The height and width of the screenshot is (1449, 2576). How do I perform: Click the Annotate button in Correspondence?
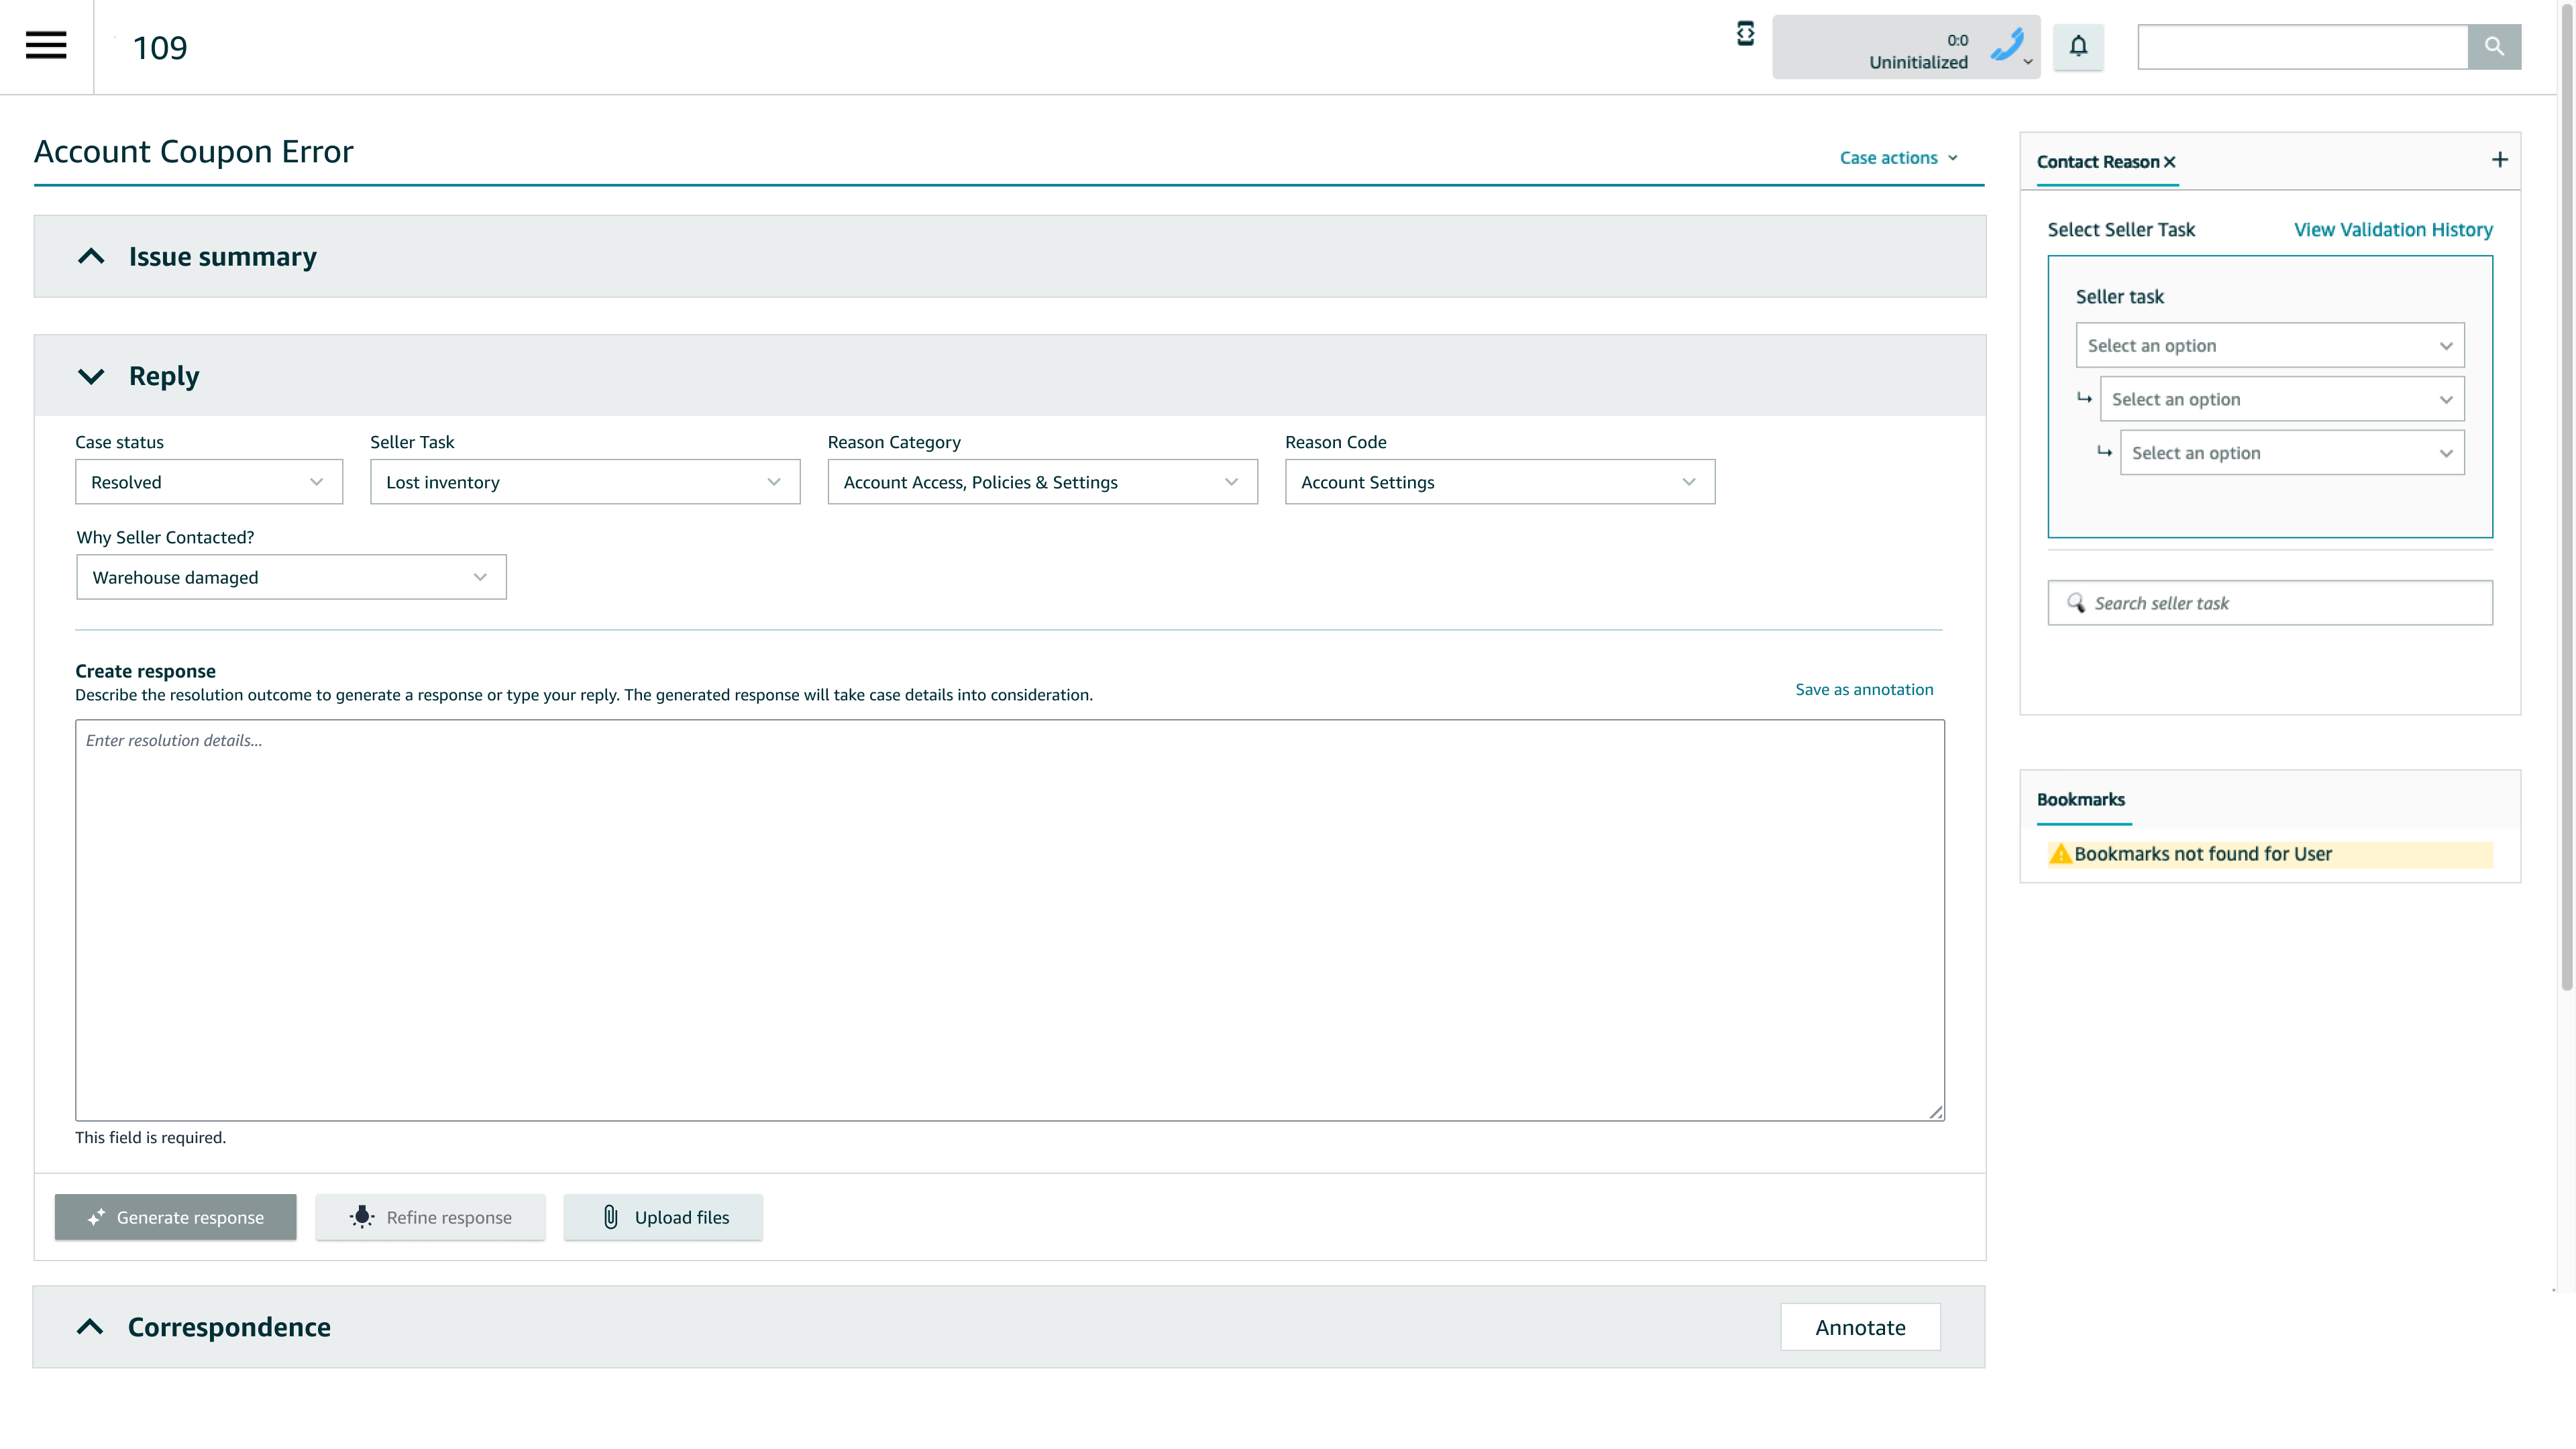1860,1327
